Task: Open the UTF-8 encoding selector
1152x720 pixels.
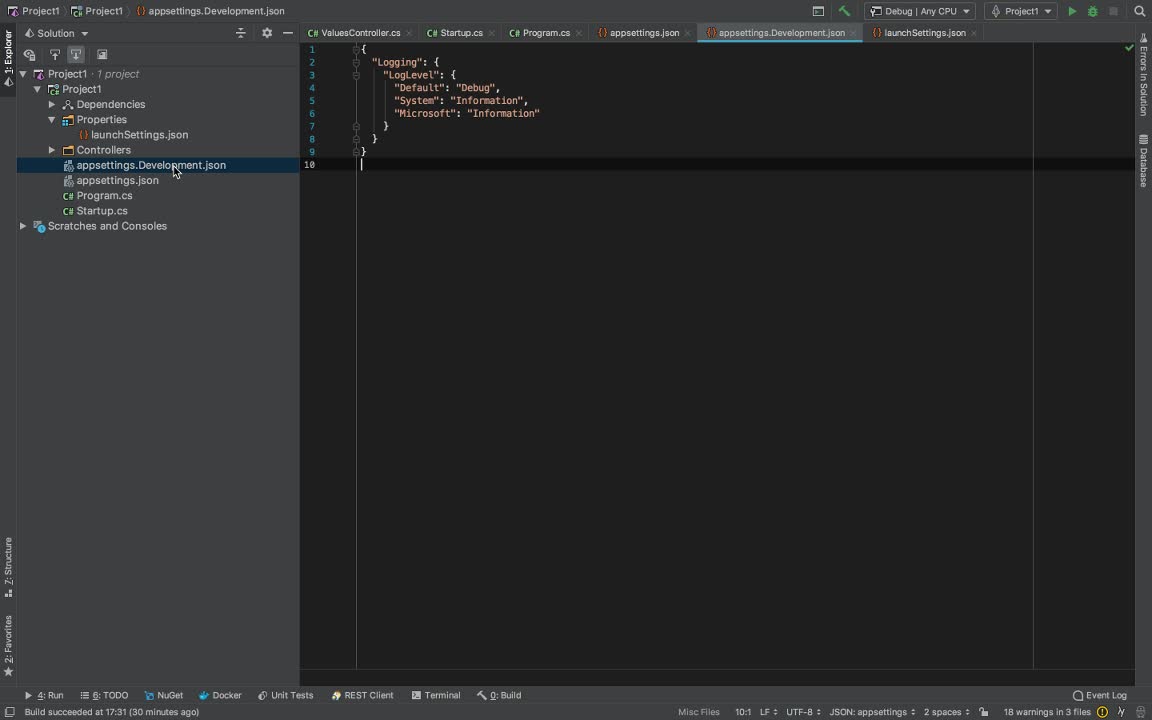Action: click(803, 712)
